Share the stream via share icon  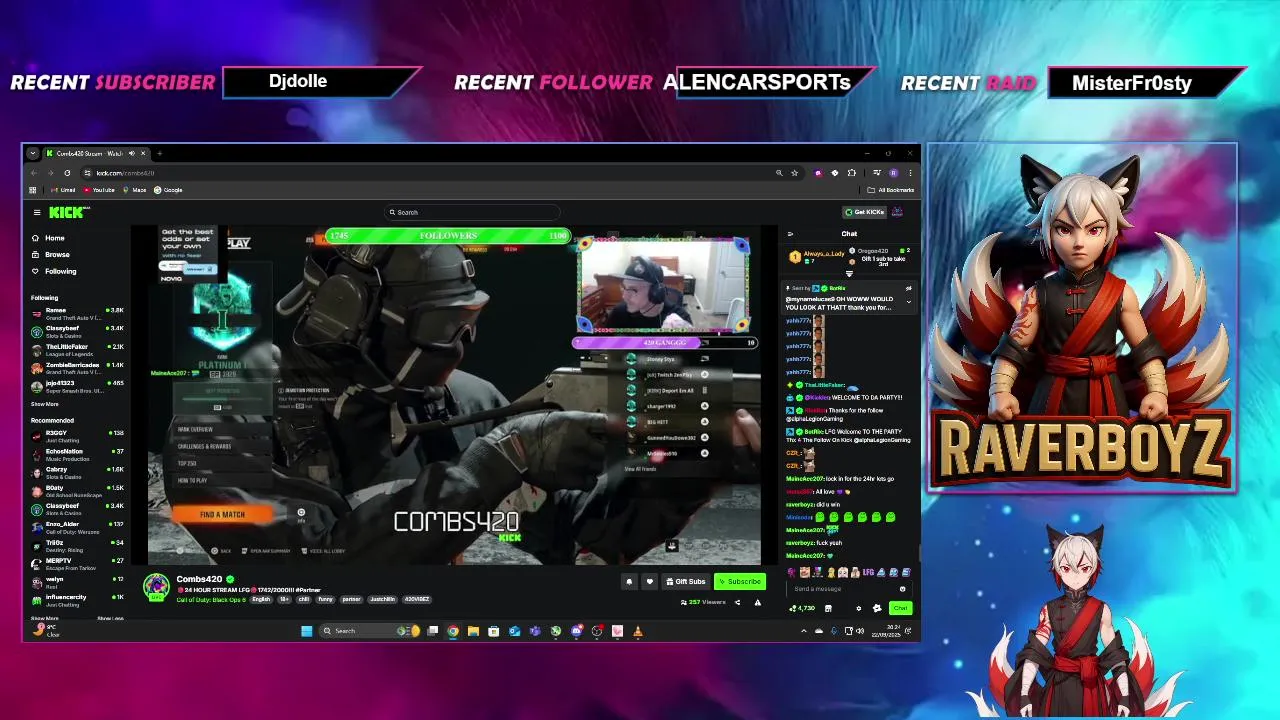[737, 602]
